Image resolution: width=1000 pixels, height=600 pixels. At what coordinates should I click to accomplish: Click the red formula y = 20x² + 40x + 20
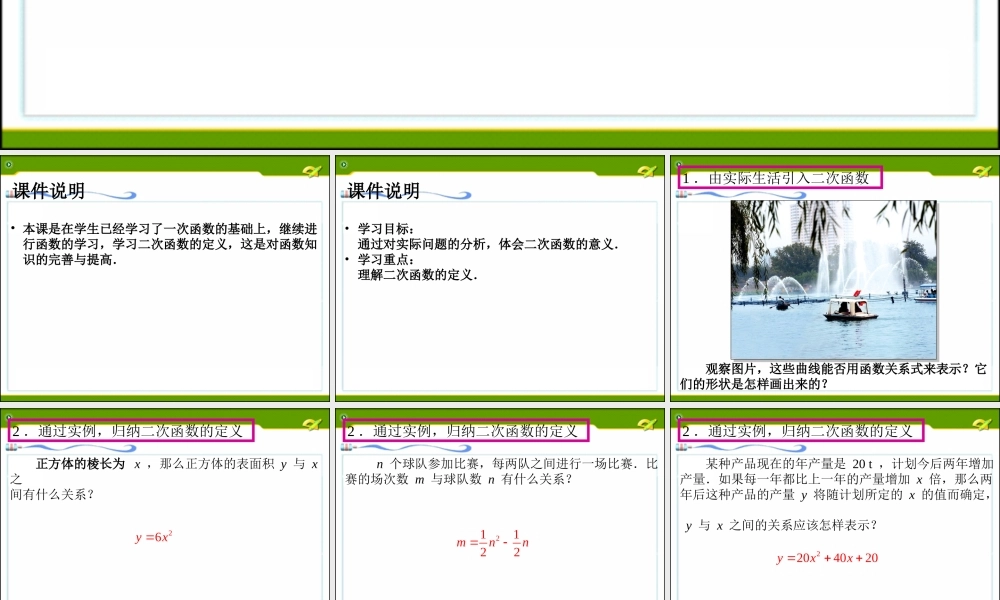click(827, 558)
